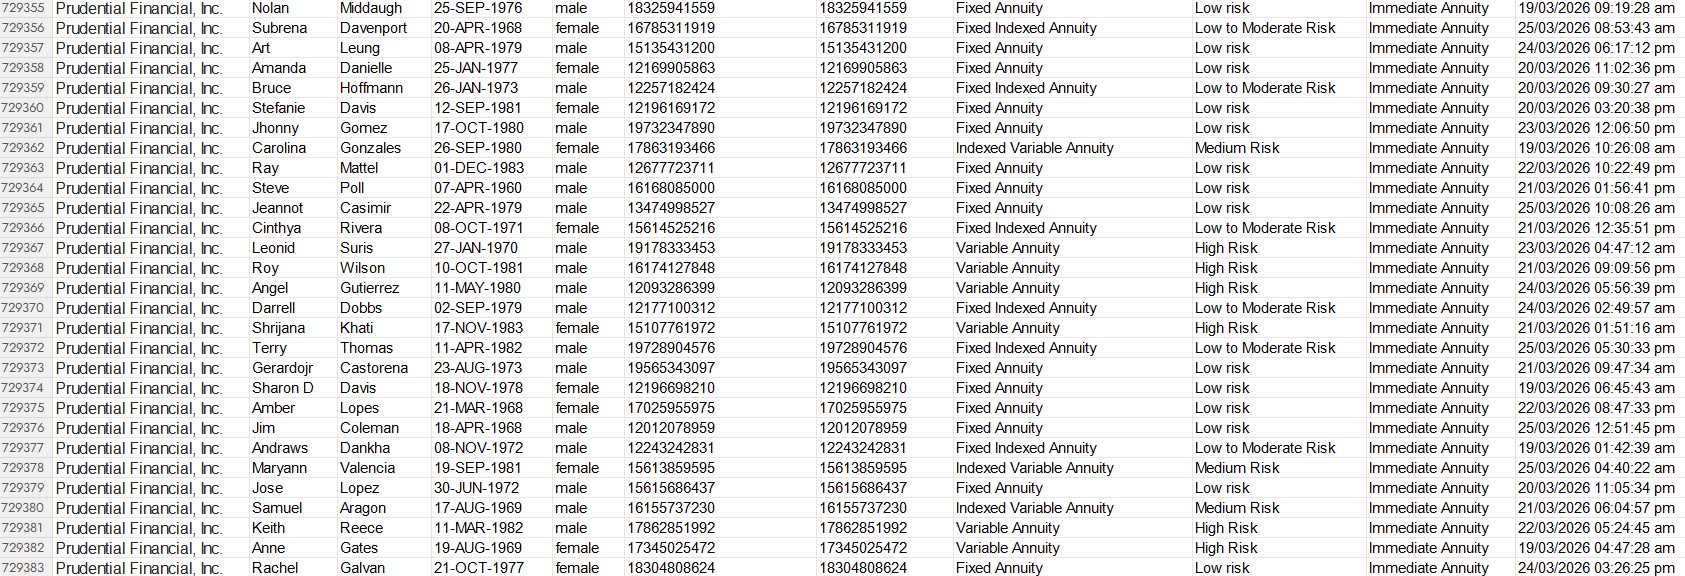
Task: Click birth date 12-SEP-1981
Action: pyautogui.click(x=478, y=108)
